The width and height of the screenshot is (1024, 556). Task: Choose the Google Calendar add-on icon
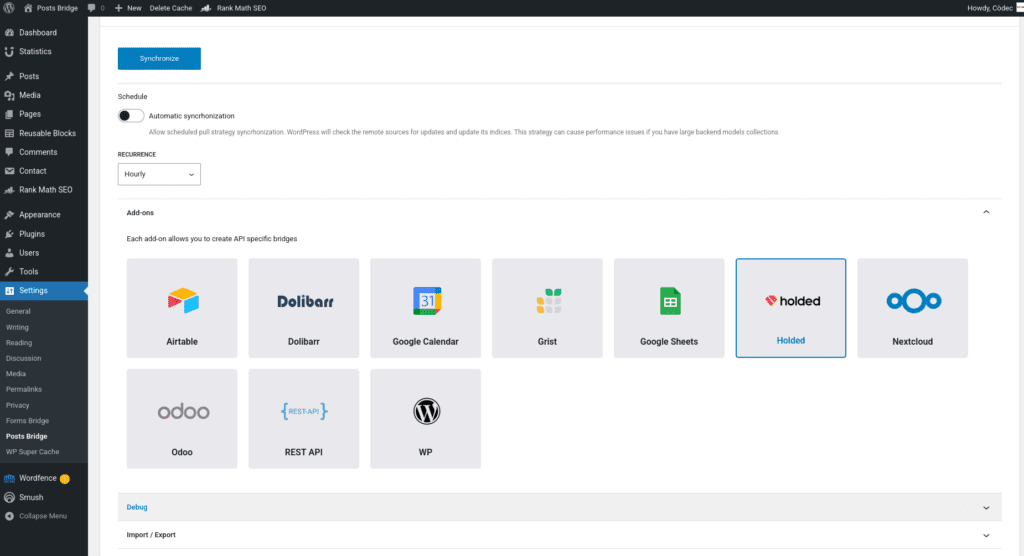pyautogui.click(x=426, y=300)
